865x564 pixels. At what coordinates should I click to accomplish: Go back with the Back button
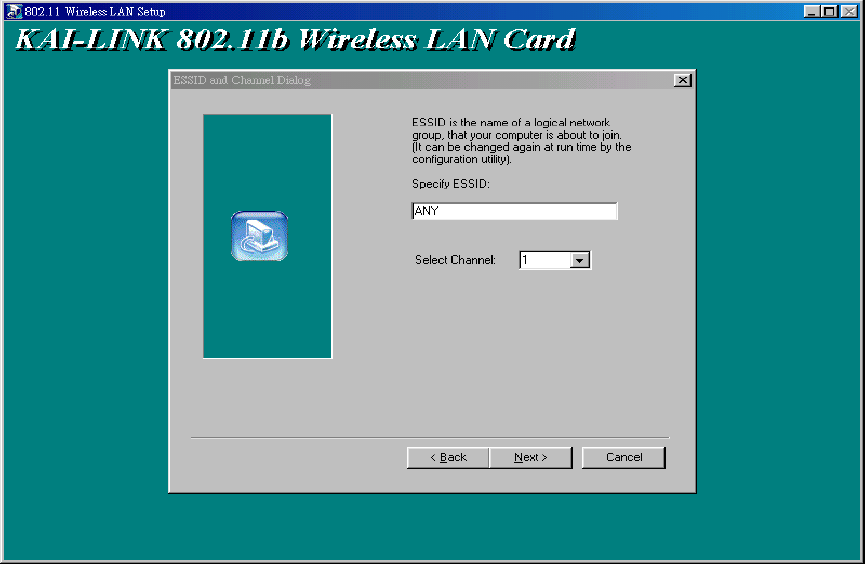click(x=448, y=457)
